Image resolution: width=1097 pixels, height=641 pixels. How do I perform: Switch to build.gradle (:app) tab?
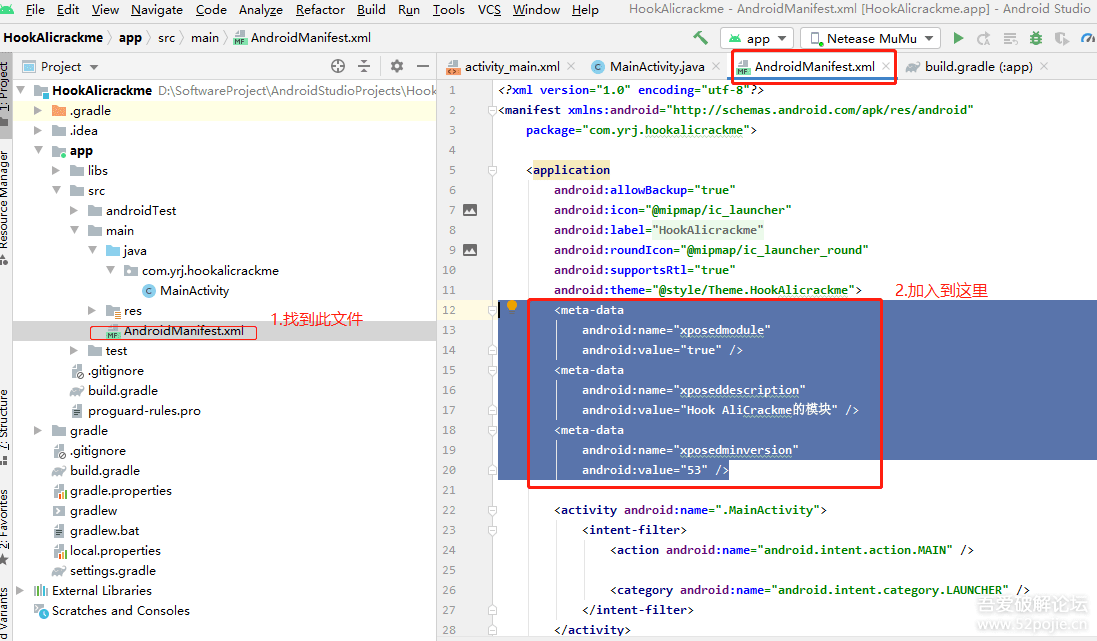point(978,66)
